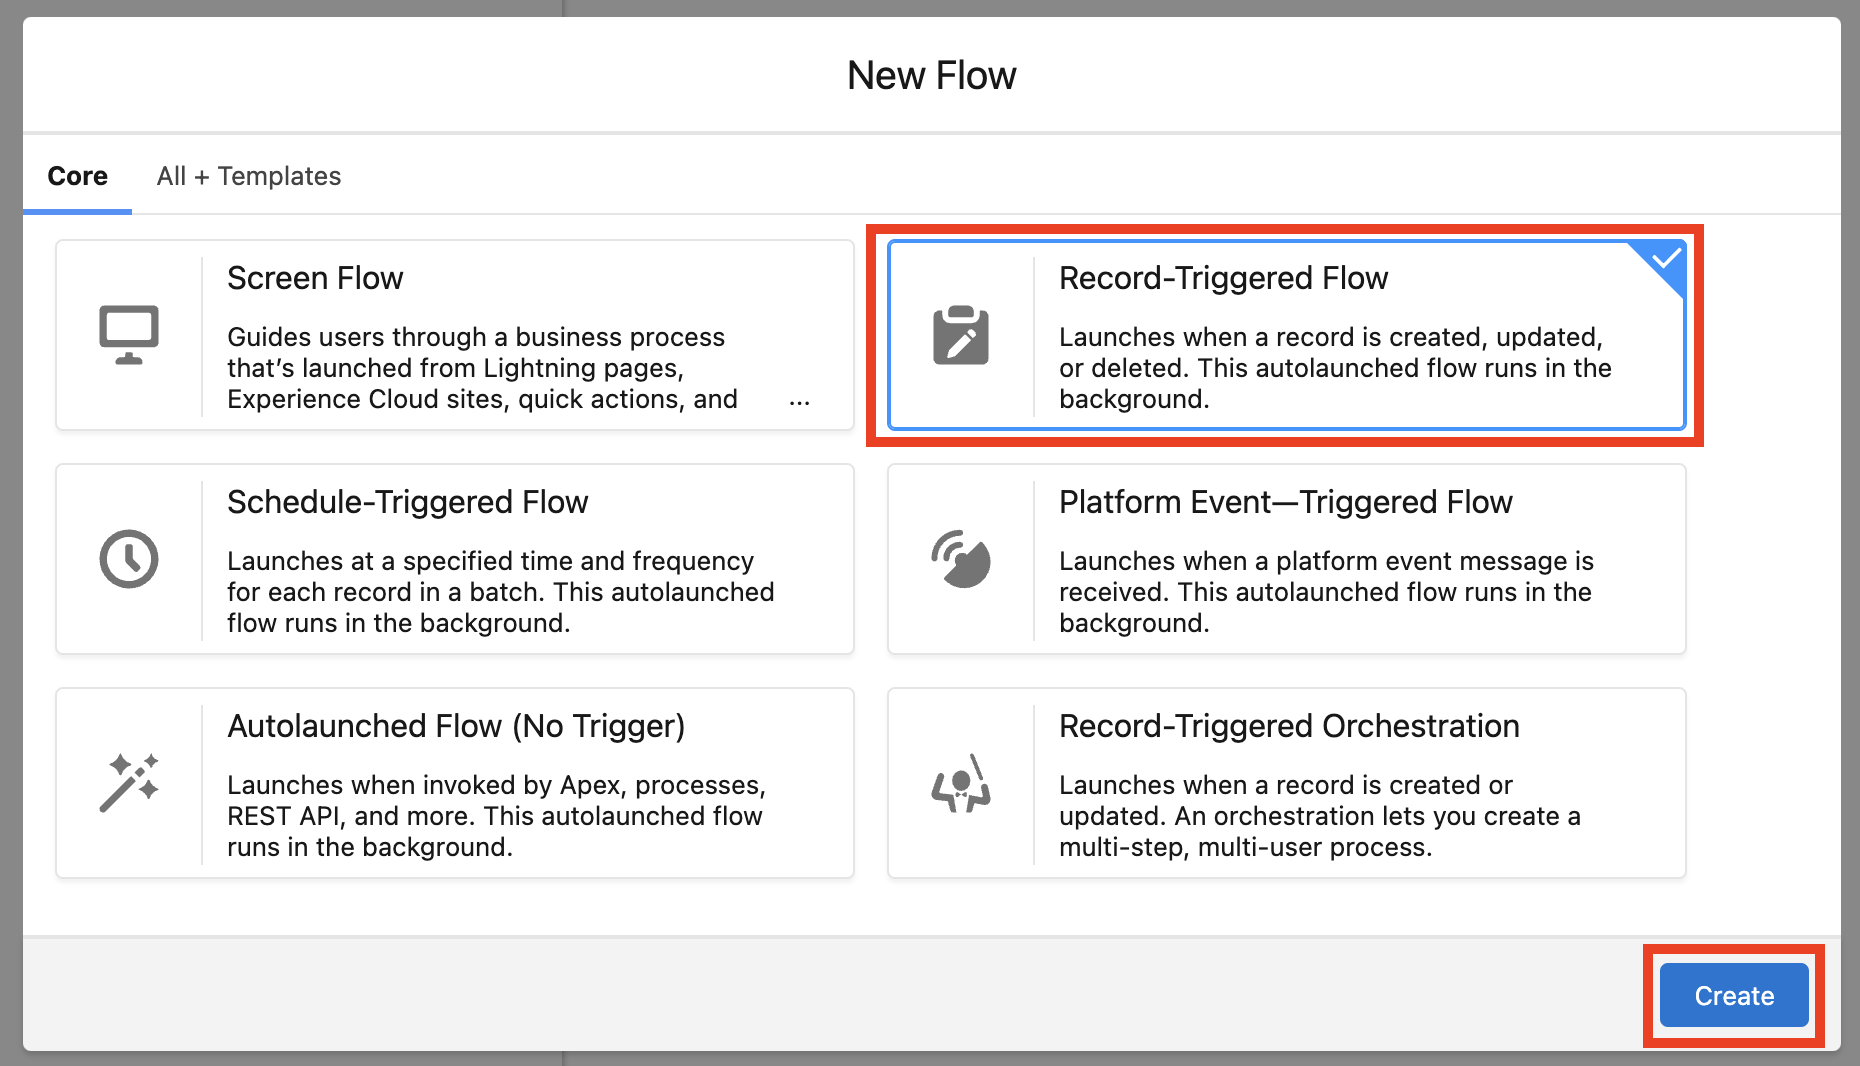
Task: Click the New Flow dialog heading
Action: tap(931, 76)
